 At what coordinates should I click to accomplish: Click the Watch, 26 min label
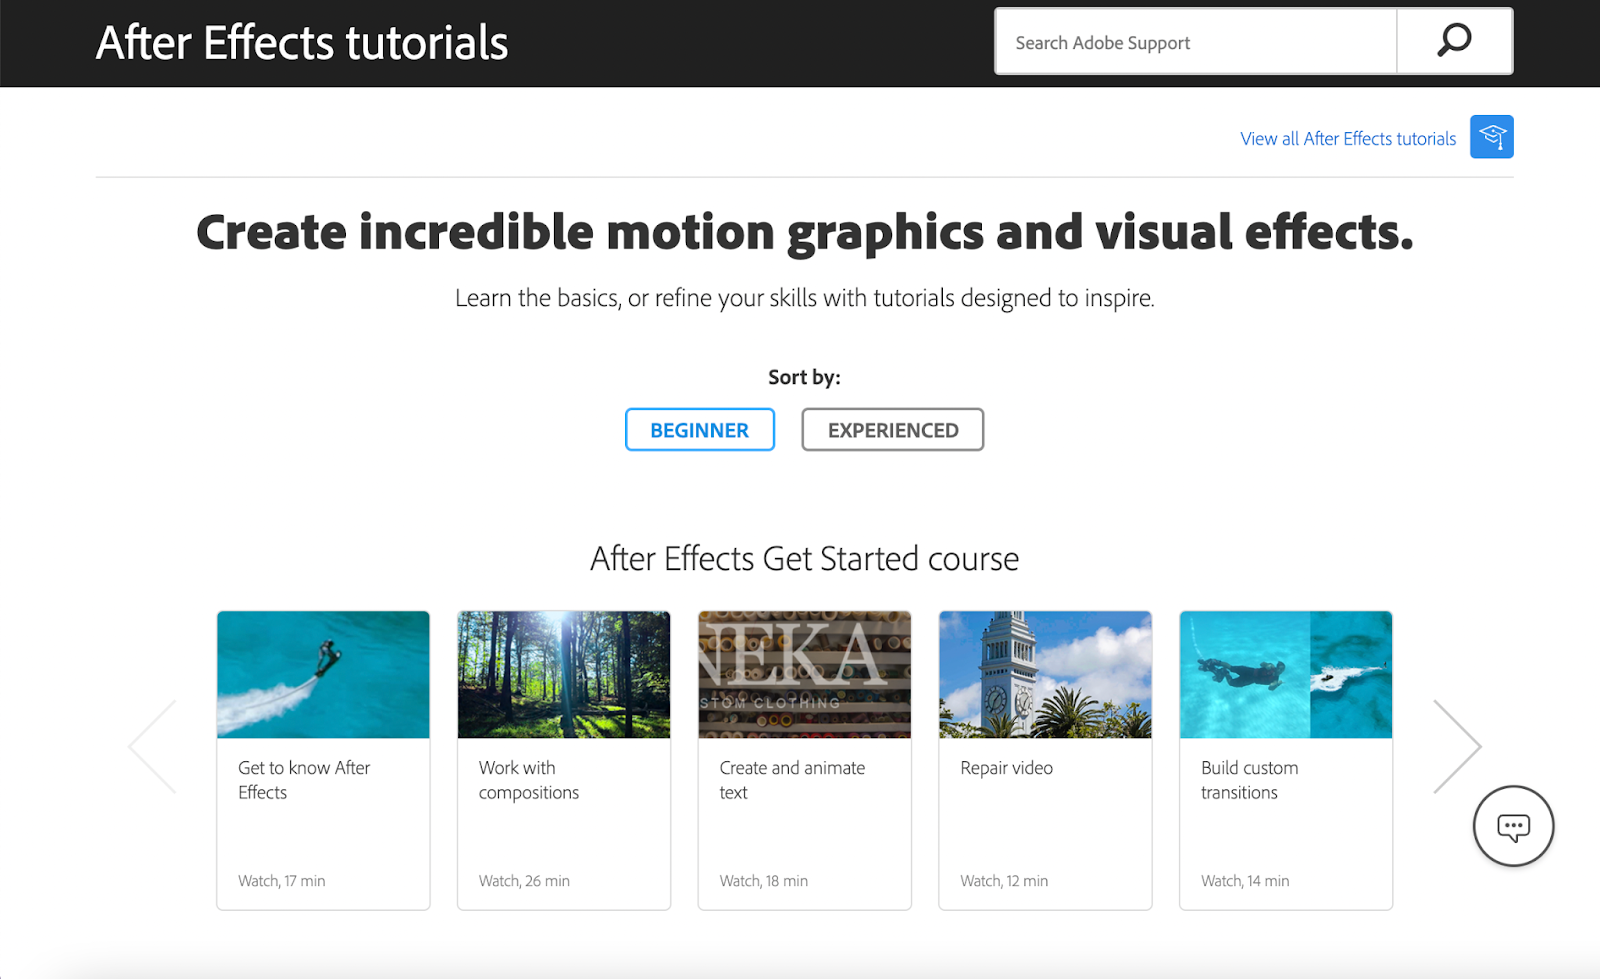(523, 880)
